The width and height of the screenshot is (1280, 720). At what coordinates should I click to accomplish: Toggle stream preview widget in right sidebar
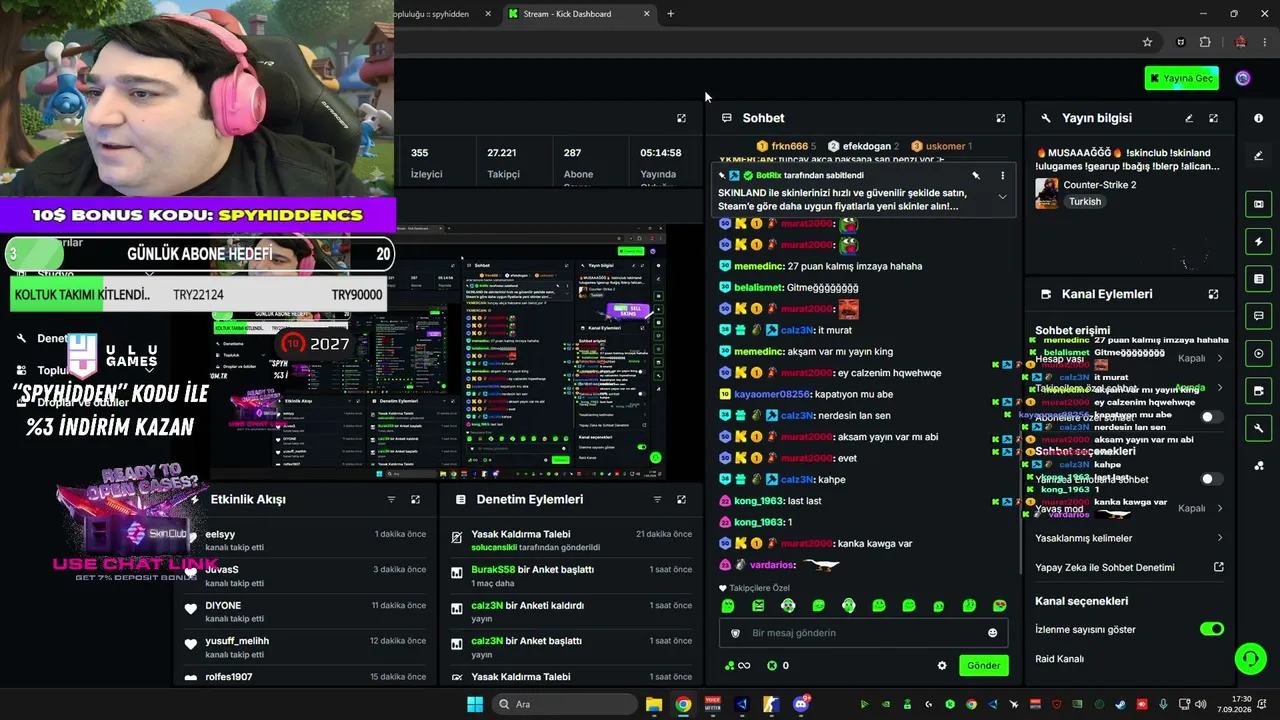tap(1258, 204)
